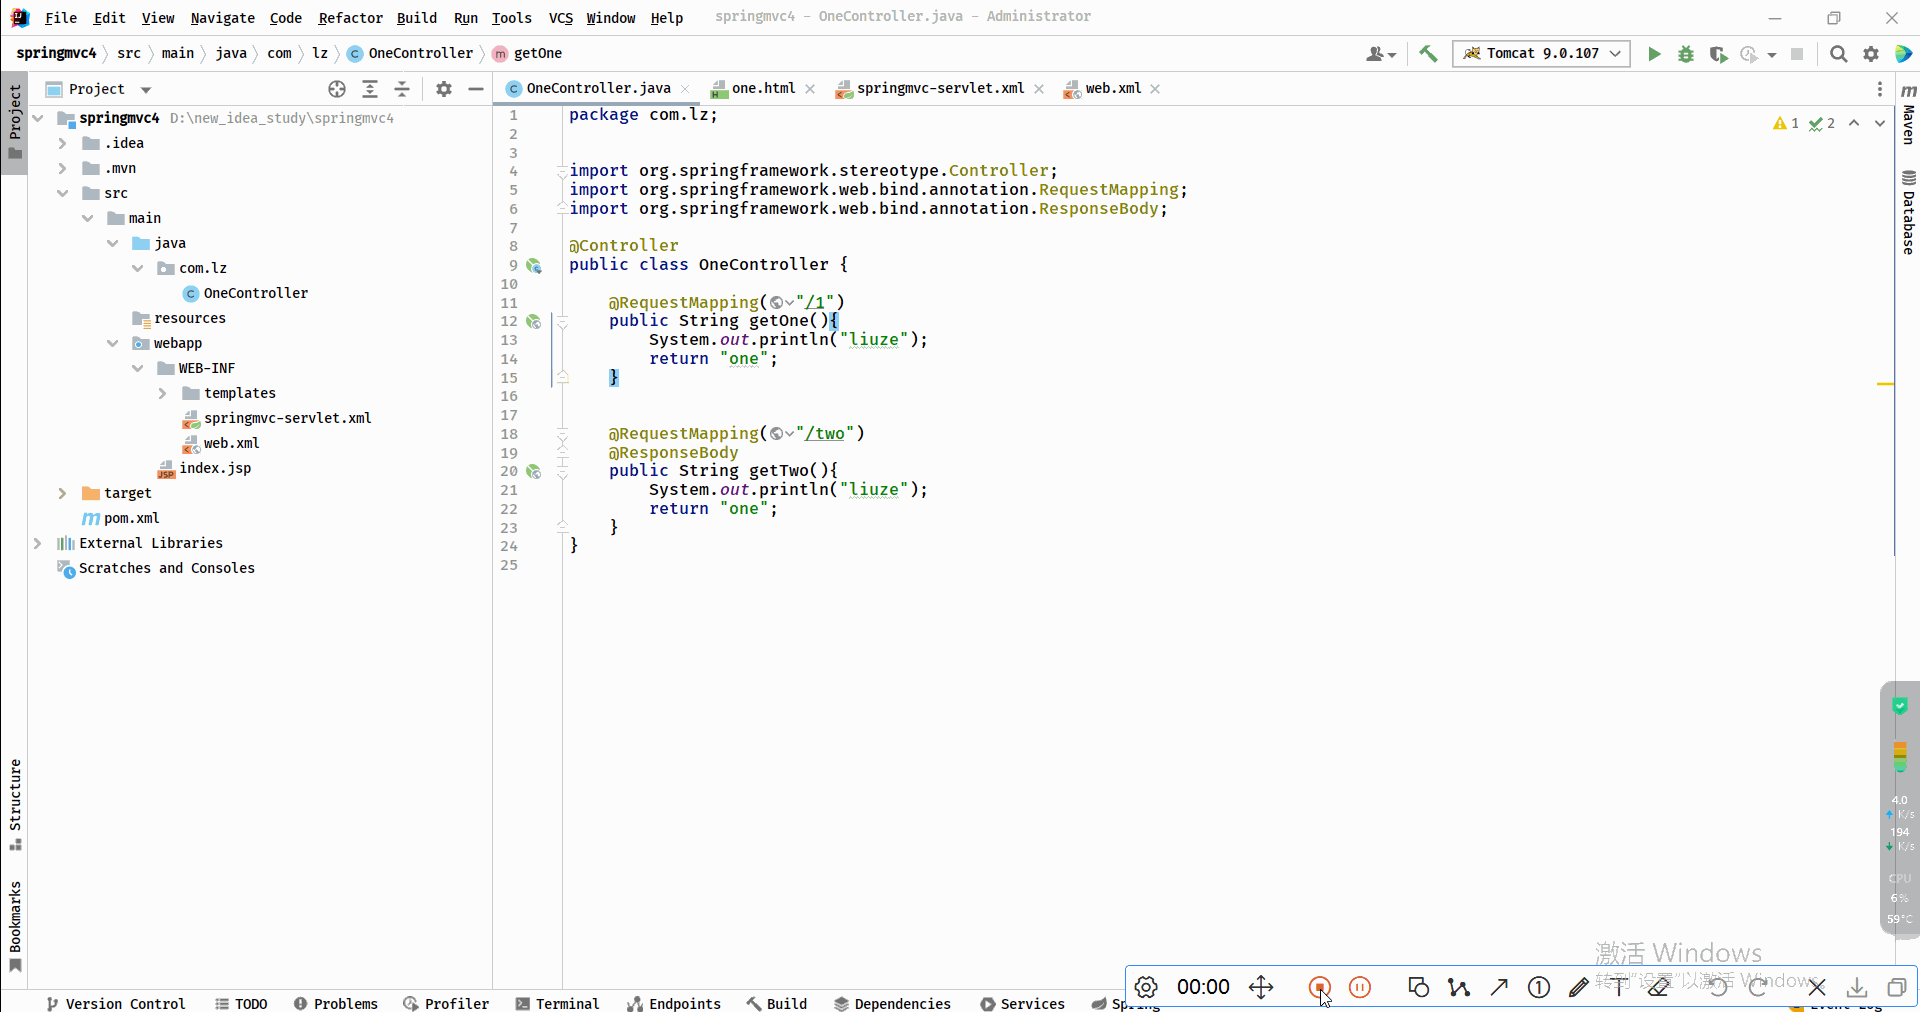Image resolution: width=1920 pixels, height=1012 pixels.
Task: Build project with the hammer icon
Action: click(x=1428, y=54)
